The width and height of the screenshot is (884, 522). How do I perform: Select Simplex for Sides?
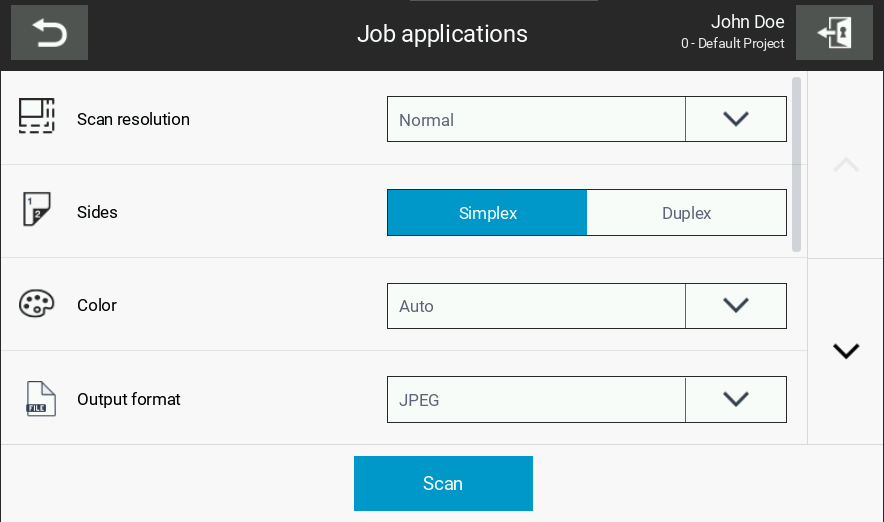point(487,213)
